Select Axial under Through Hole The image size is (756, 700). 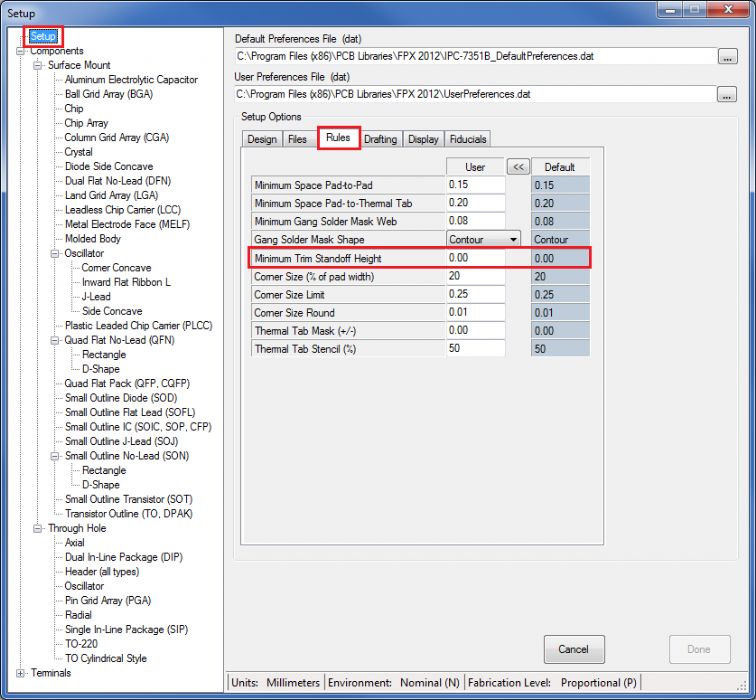pos(75,542)
